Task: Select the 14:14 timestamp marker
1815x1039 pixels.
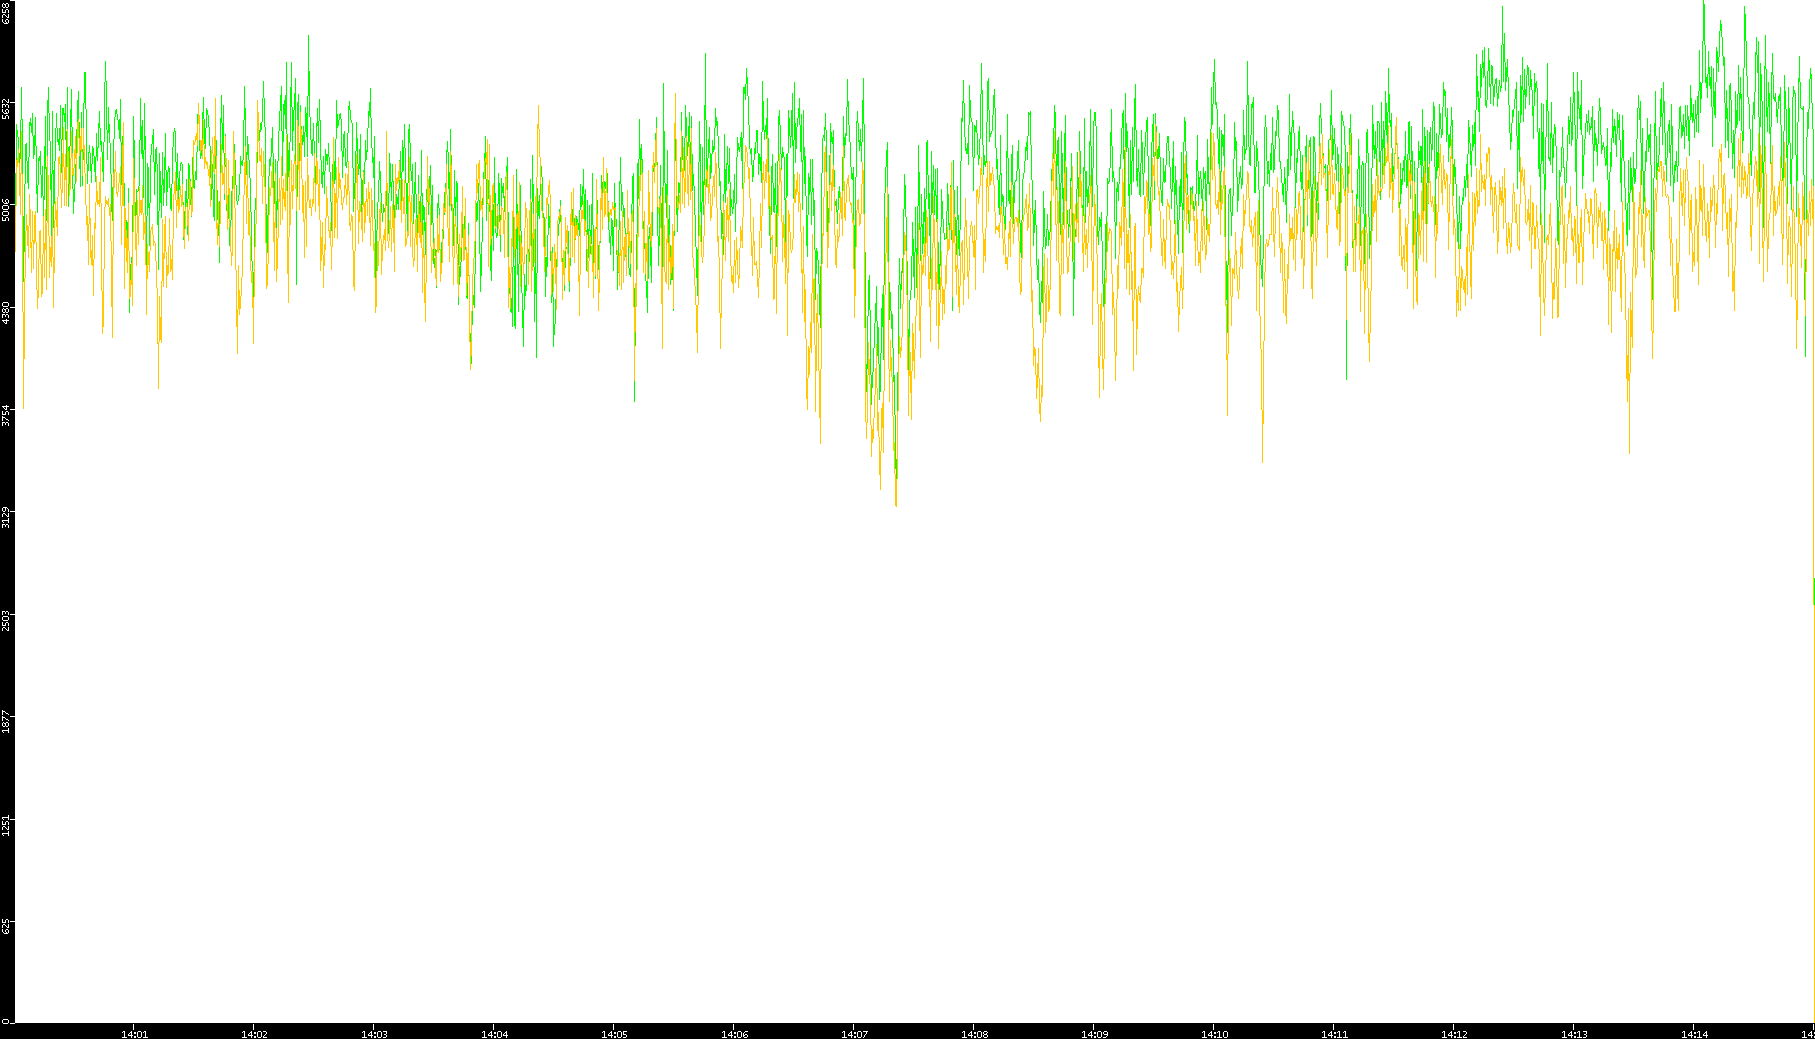Action: pyautogui.click(x=1694, y=1033)
